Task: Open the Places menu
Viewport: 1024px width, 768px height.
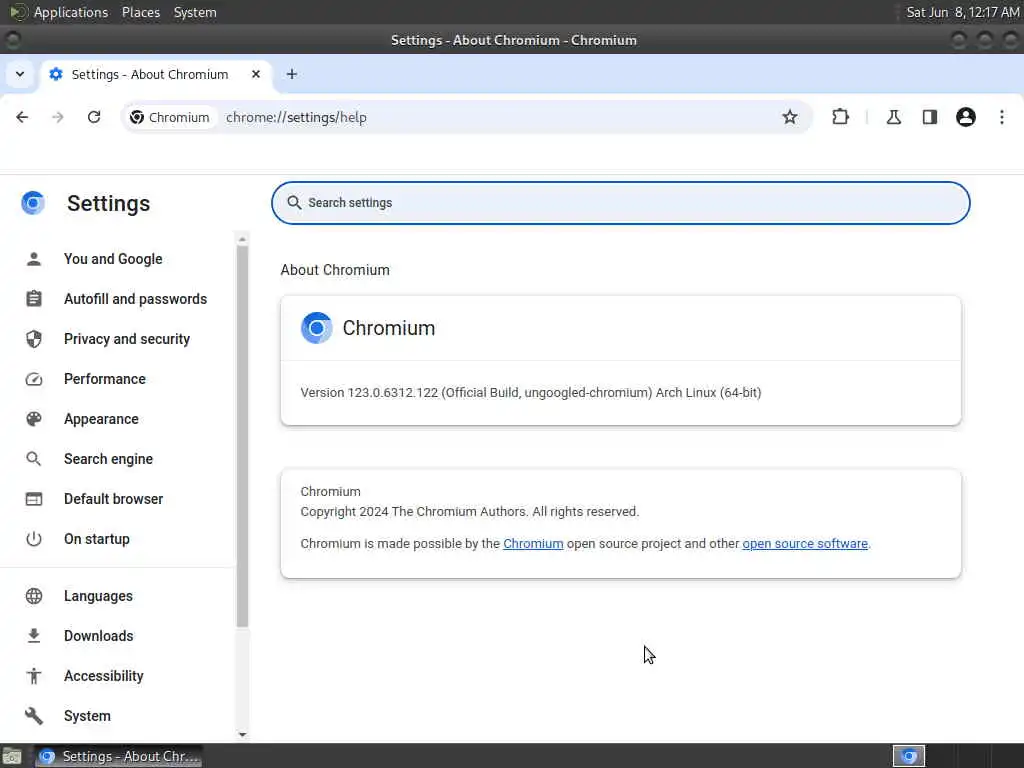Action: (x=141, y=12)
